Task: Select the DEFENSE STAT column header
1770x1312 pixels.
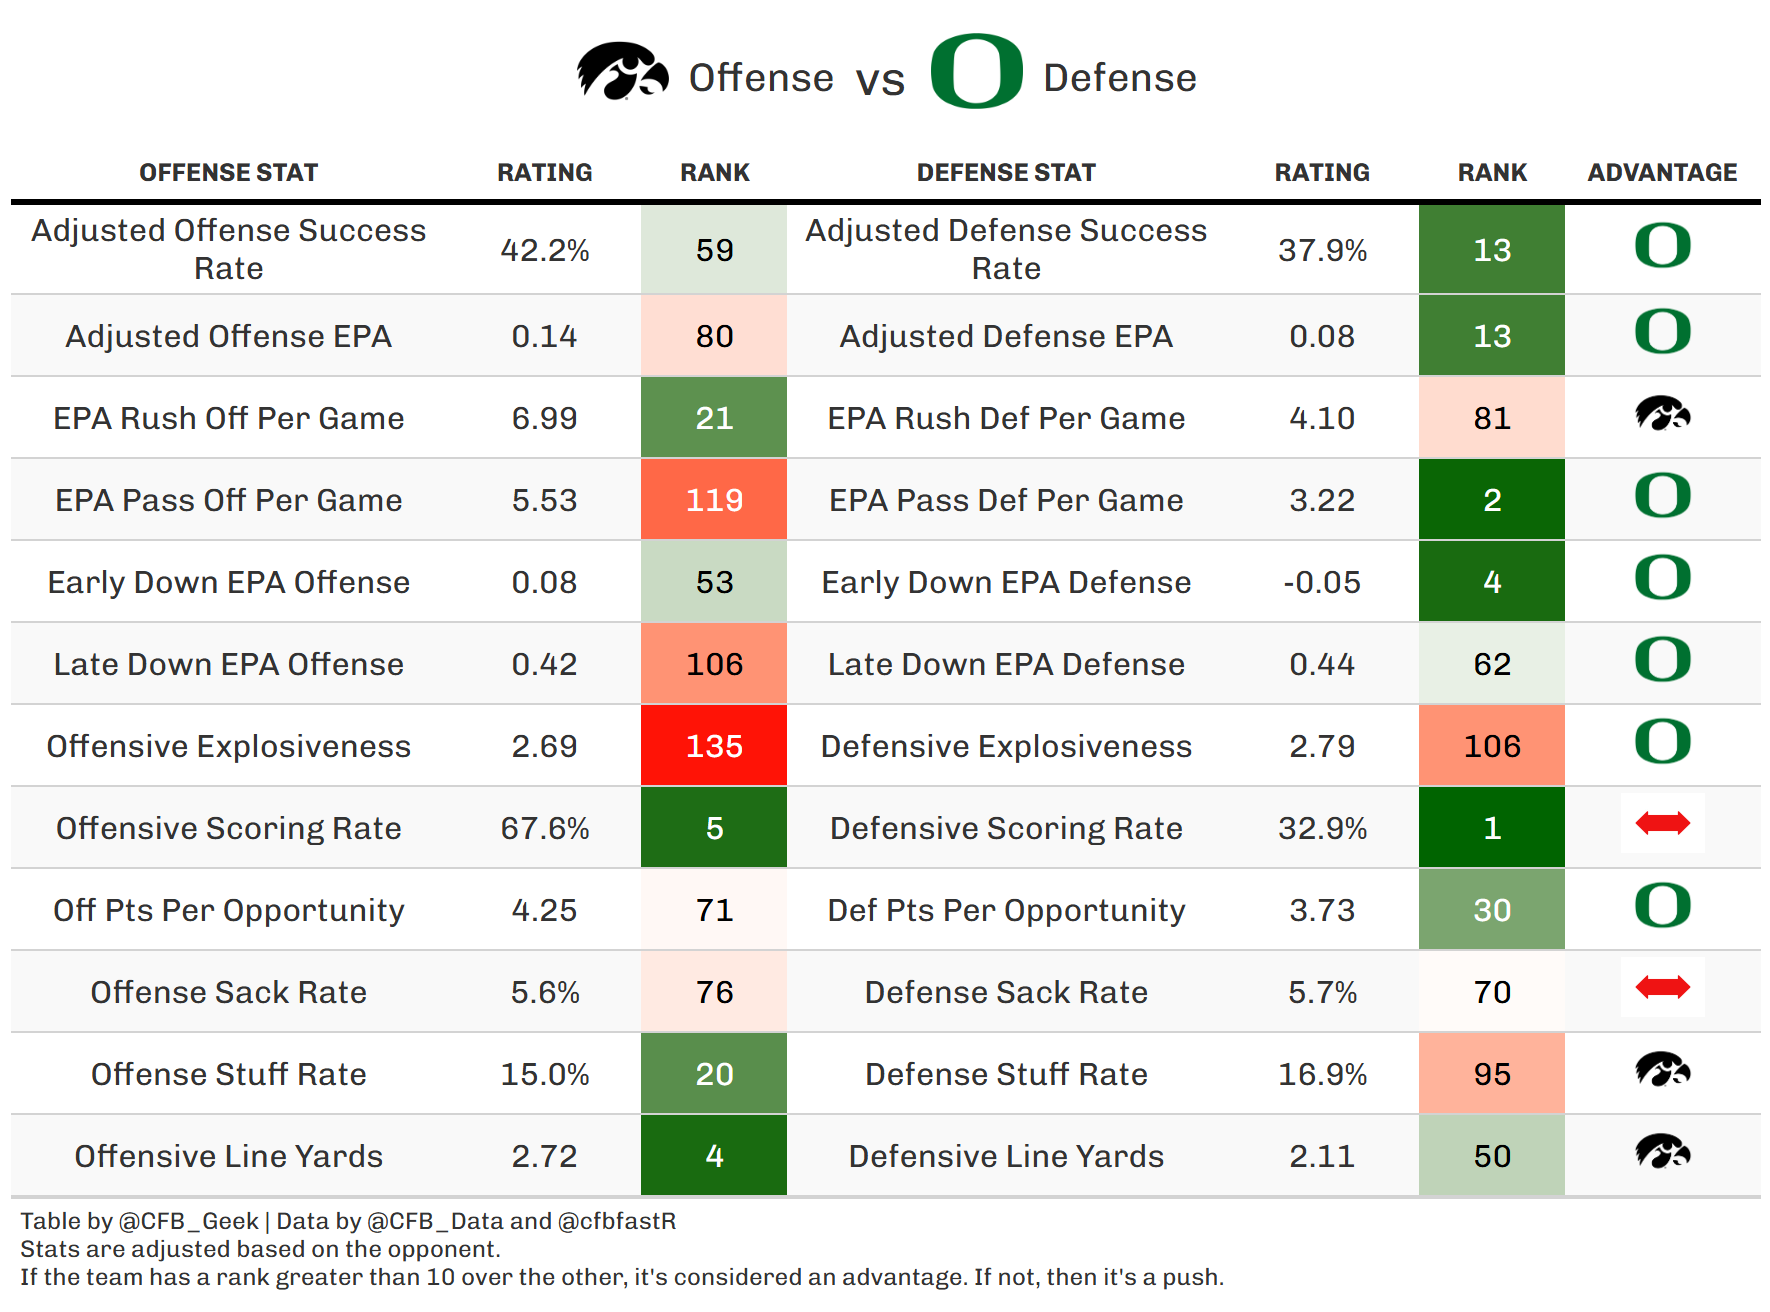Action: tap(1006, 173)
